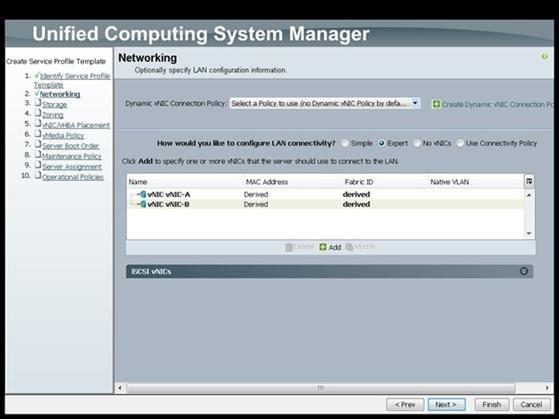Click the Delete button below vNIC table
Image resolution: width=559 pixels, height=419 pixels.
pyautogui.click(x=299, y=247)
